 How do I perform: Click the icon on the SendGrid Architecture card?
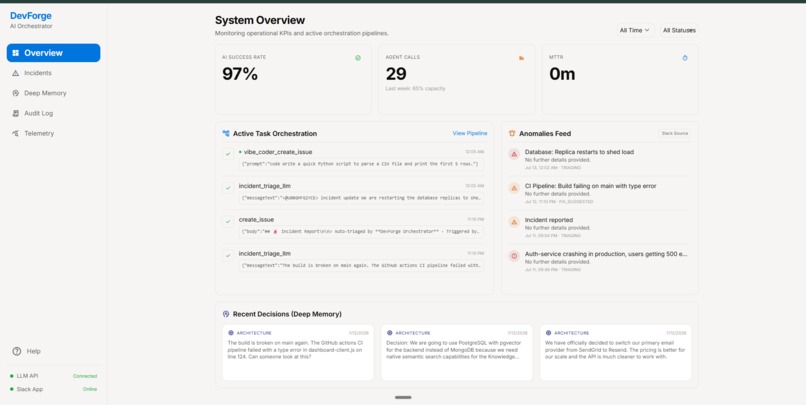coord(548,333)
